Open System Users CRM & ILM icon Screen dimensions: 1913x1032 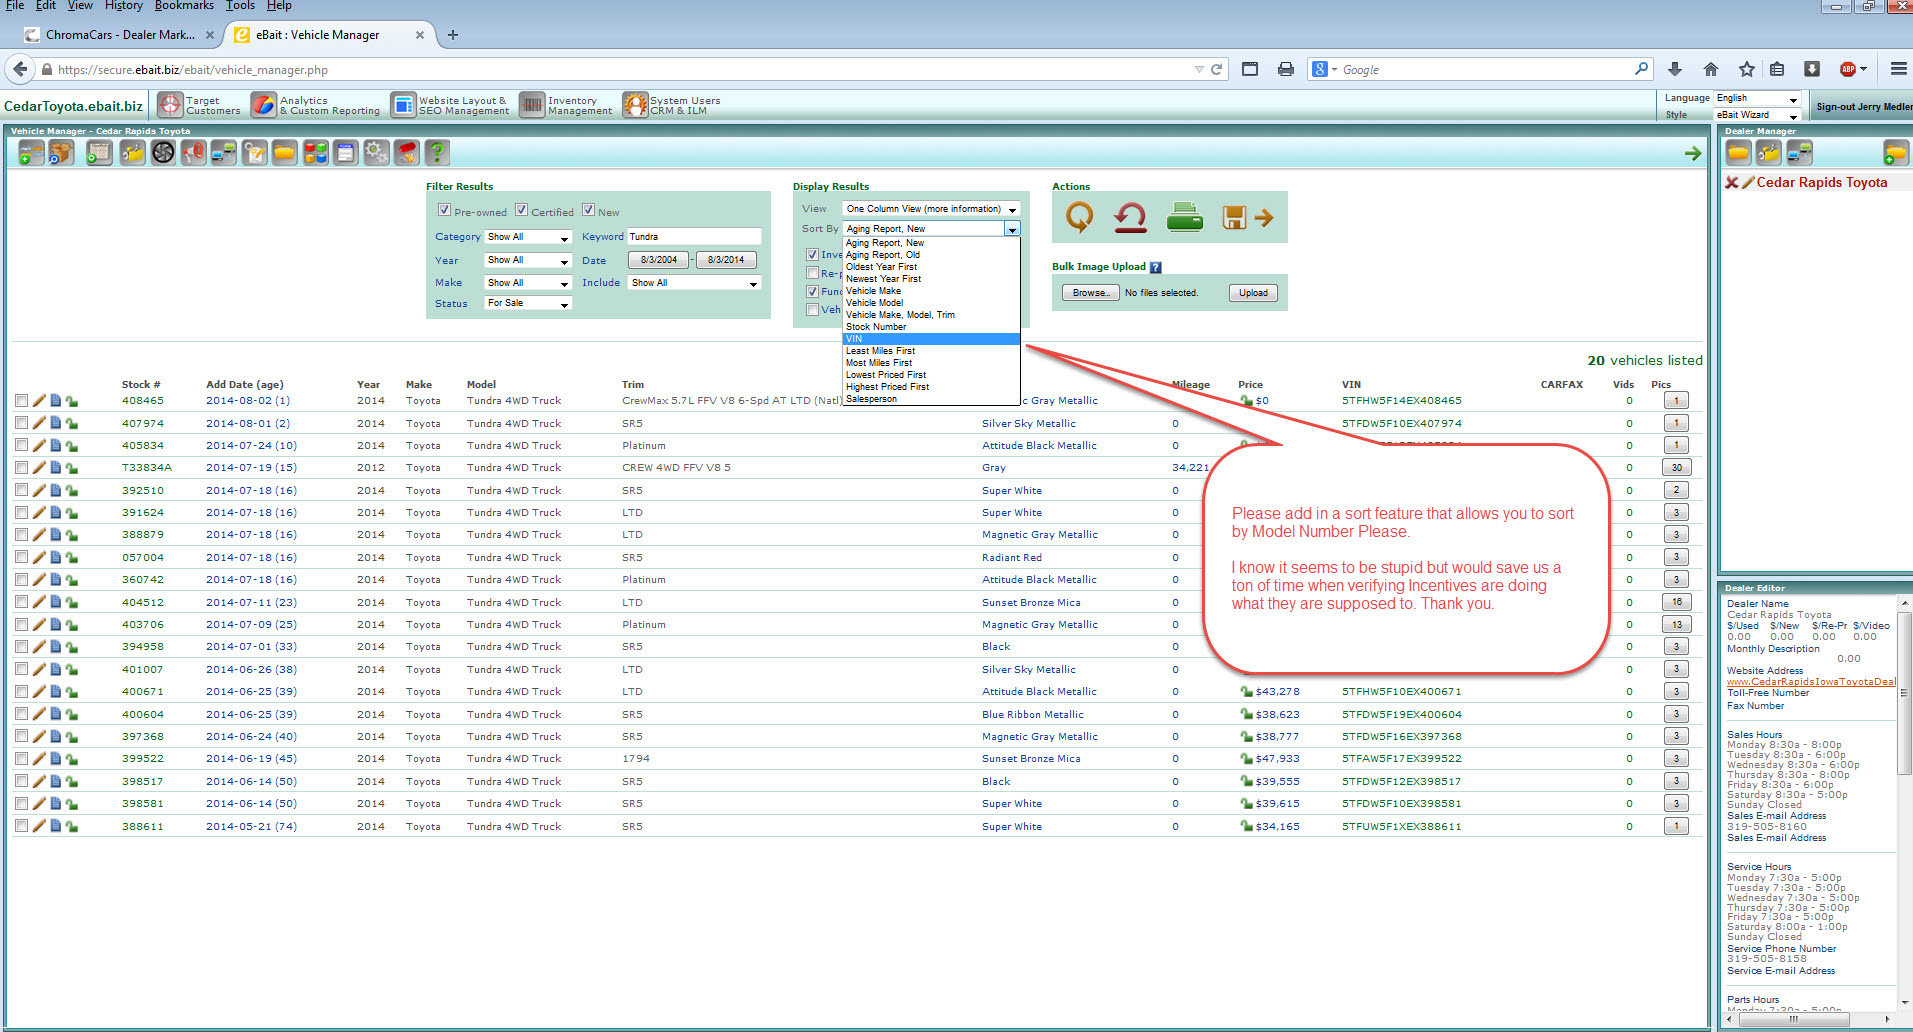[635, 105]
